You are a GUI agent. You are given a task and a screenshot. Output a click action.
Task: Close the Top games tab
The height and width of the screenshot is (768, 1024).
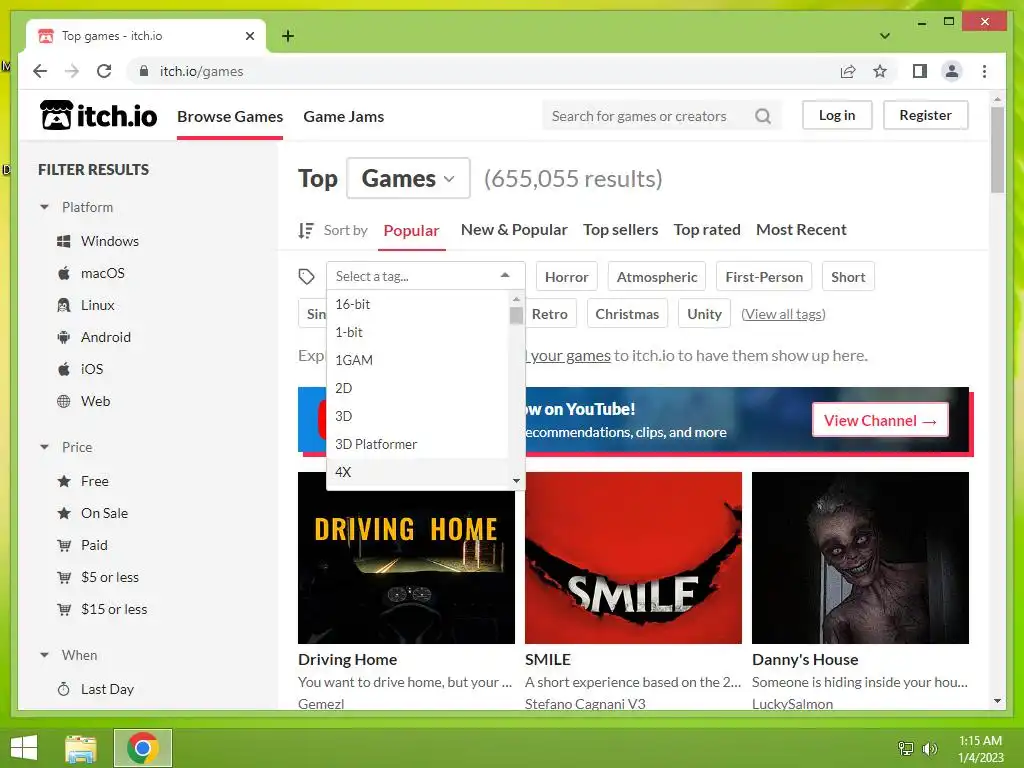pos(249,36)
